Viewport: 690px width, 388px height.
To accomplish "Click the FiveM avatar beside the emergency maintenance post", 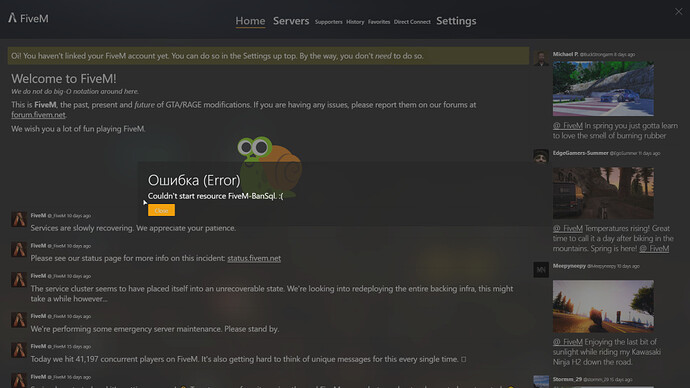I will (18, 320).
